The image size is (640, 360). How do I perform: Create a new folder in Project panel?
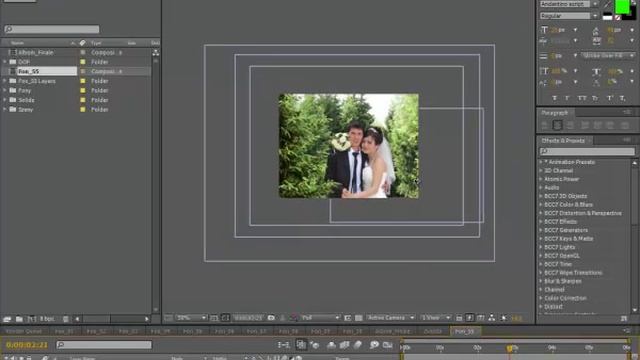(x=19, y=319)
